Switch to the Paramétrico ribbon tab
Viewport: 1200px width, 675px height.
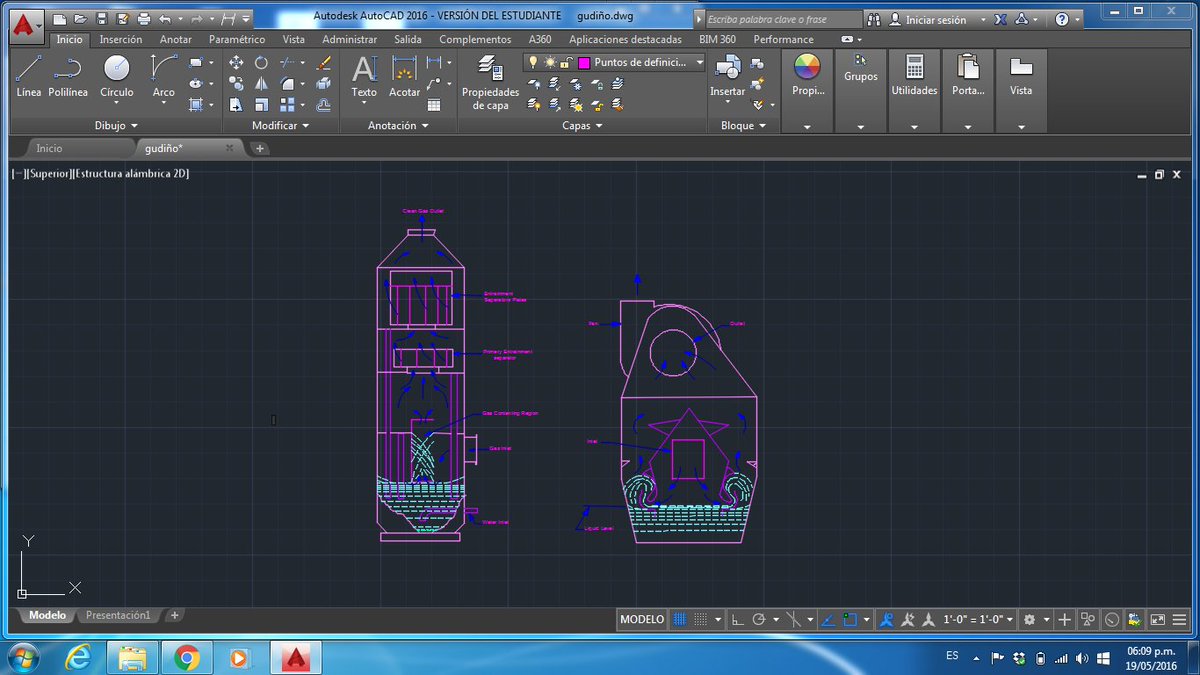coord(237,39)
